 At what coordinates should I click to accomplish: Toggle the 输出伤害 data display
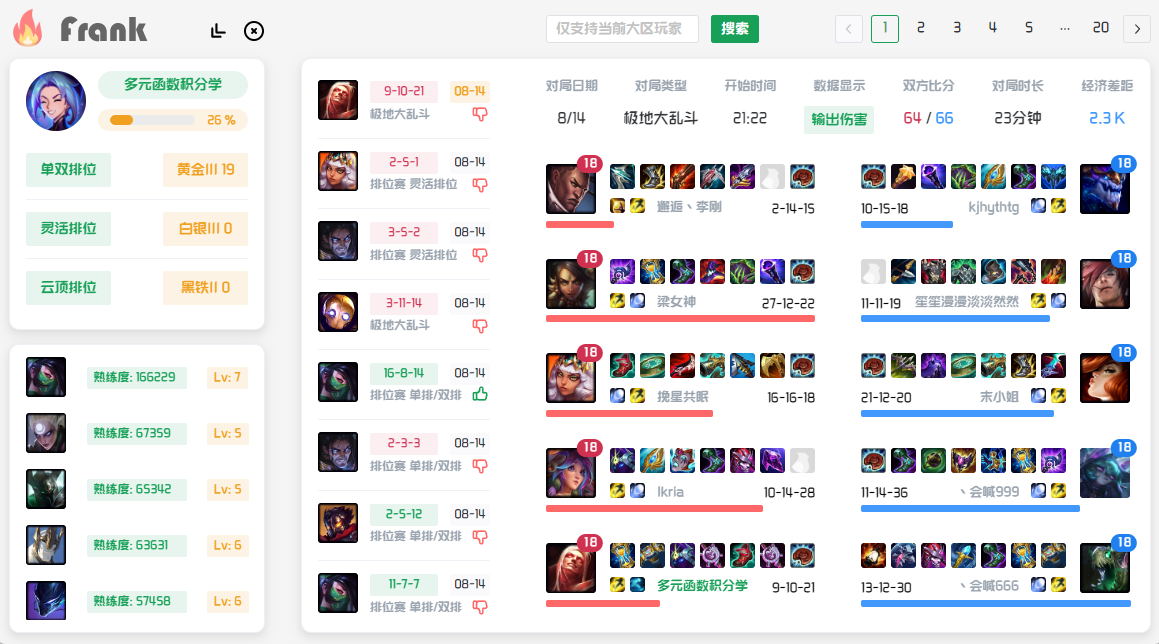point(839,119)
